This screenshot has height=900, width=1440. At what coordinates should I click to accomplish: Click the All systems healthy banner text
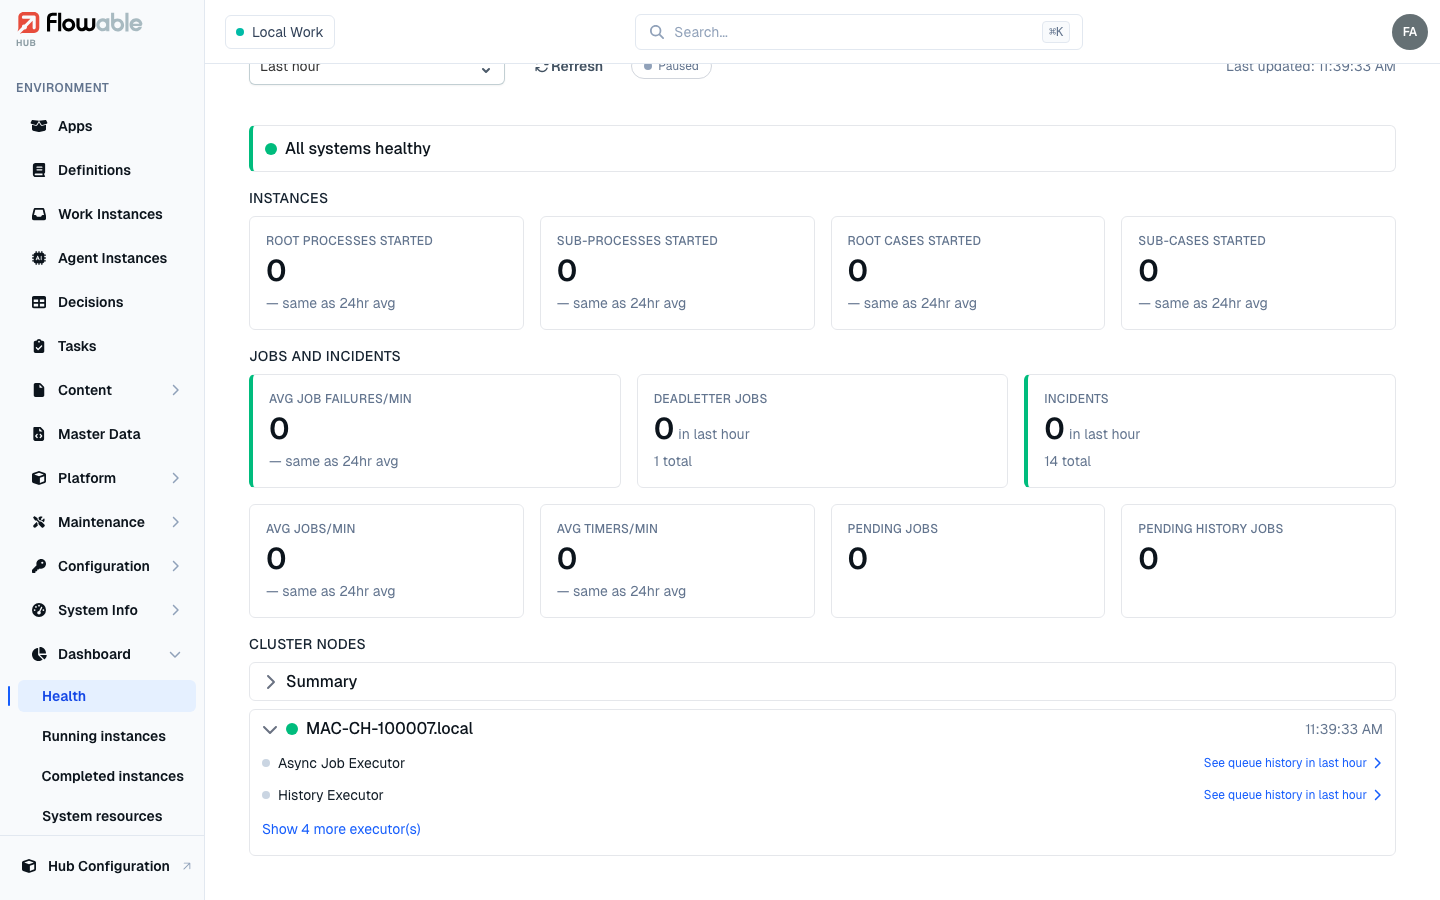[357, 149]
